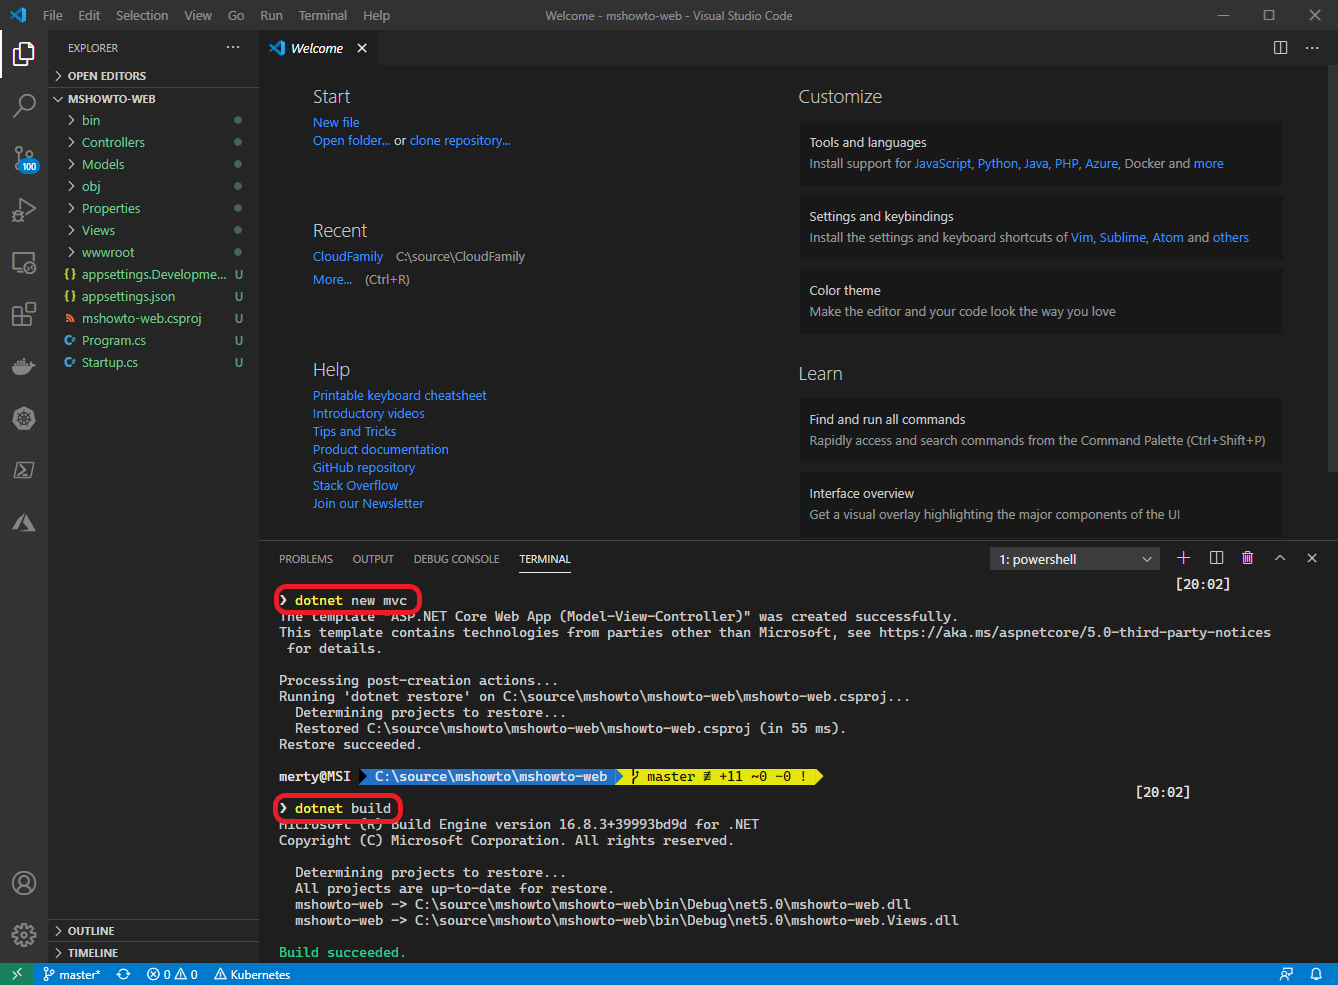Switch to the DEBUG CONSOLE tab
The height and width of the screenshot is (985, 1338).
pos(456,559)
